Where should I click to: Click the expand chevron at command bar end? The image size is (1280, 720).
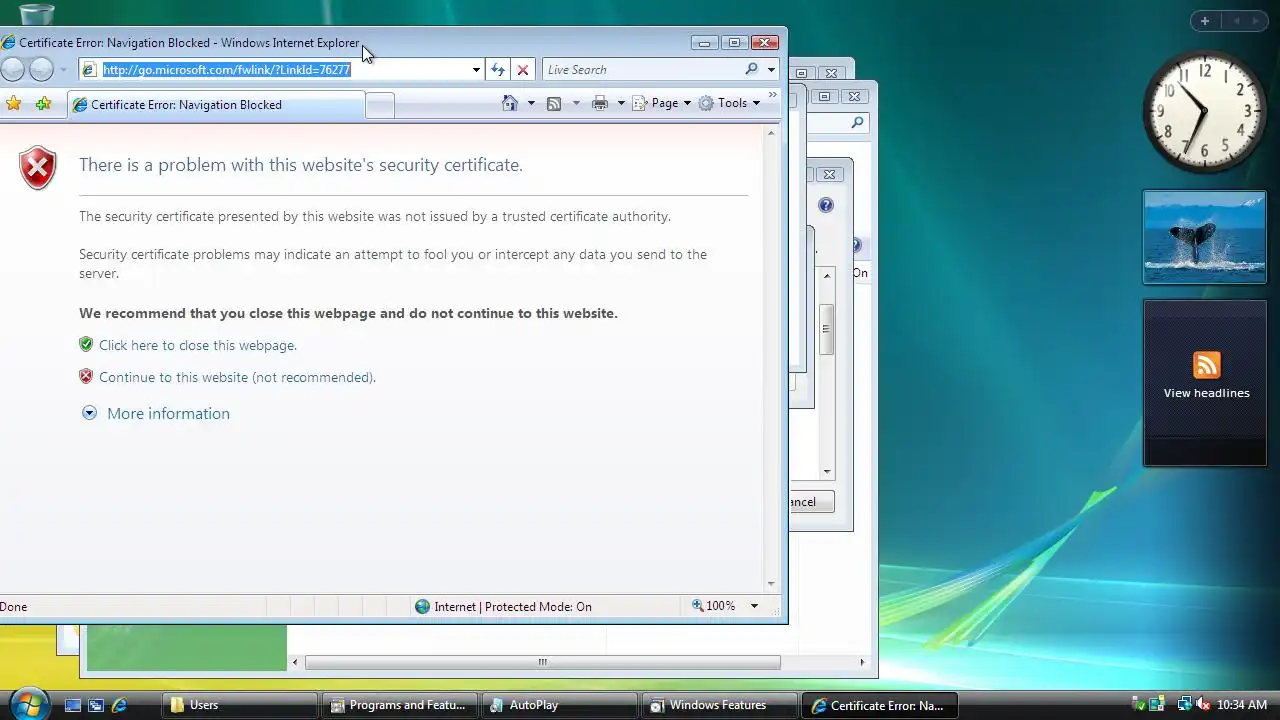(x=773, y=95)
